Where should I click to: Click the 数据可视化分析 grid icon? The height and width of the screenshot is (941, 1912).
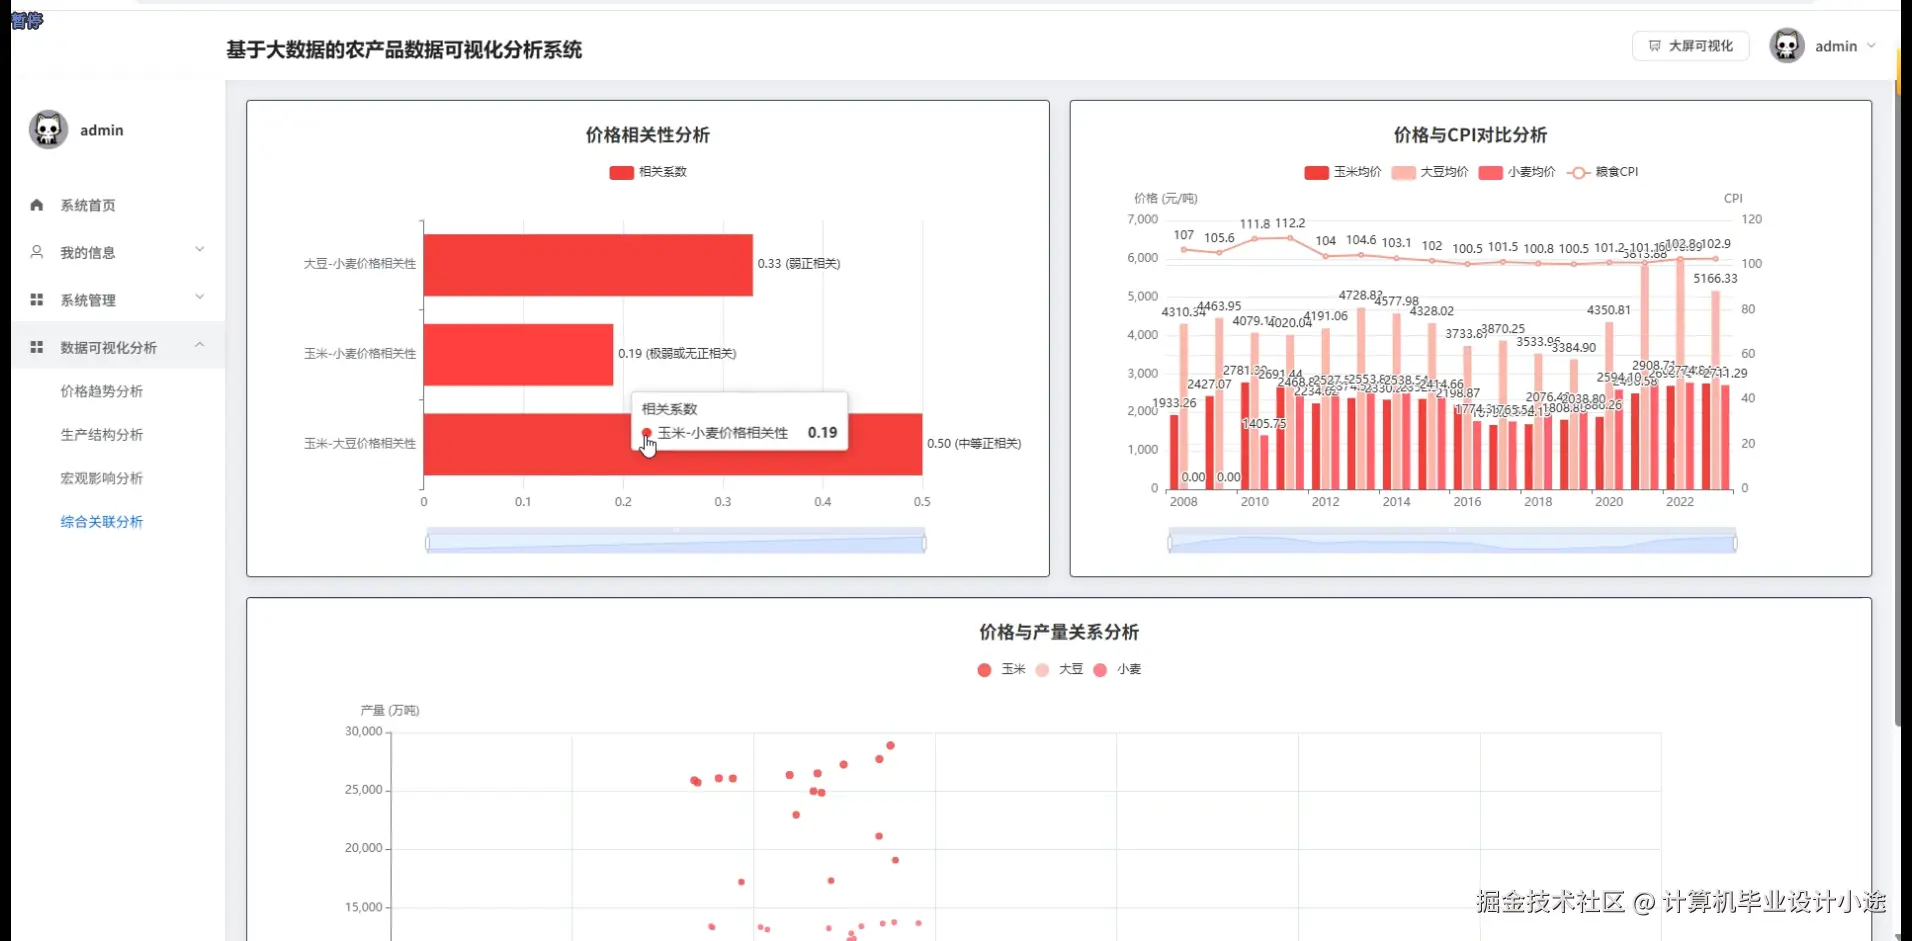point(37,347)
